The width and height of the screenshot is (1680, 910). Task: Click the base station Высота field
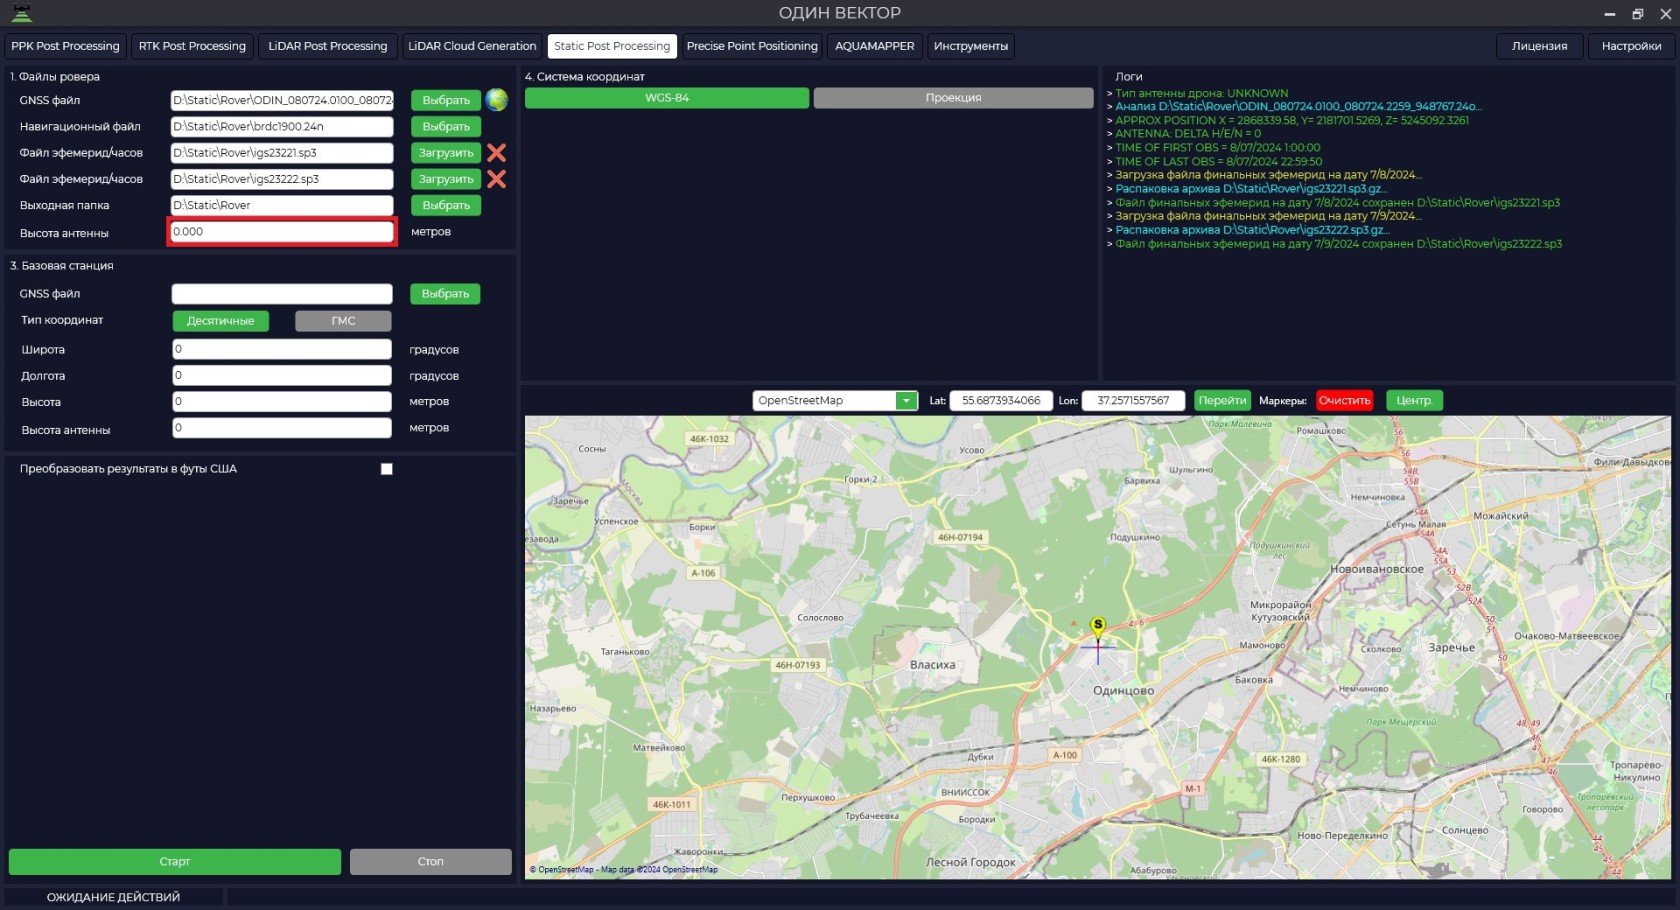(282, 401)
